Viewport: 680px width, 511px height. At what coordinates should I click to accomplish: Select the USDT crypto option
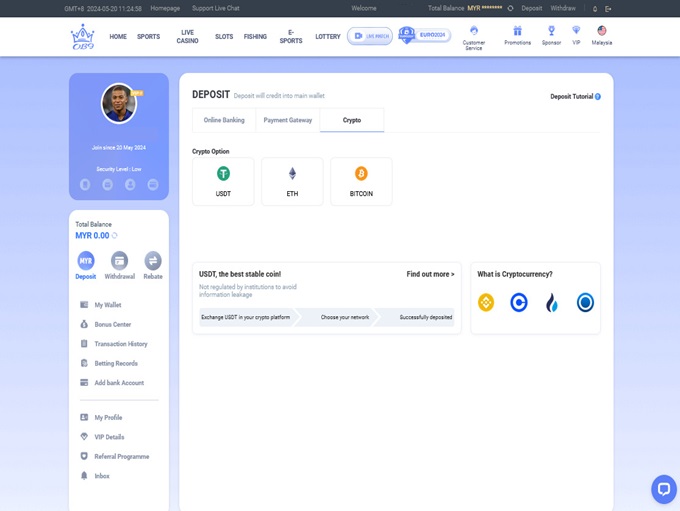[223, 181]
